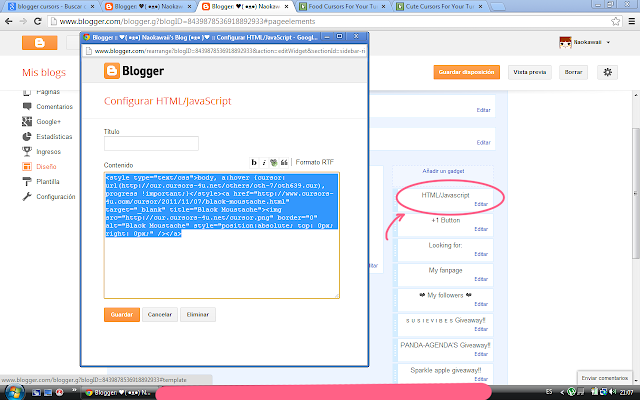Click the Estadísticas pie chart icon
Image resolution: width=640 pixels, height=400 pixels.
click(27, 136)
